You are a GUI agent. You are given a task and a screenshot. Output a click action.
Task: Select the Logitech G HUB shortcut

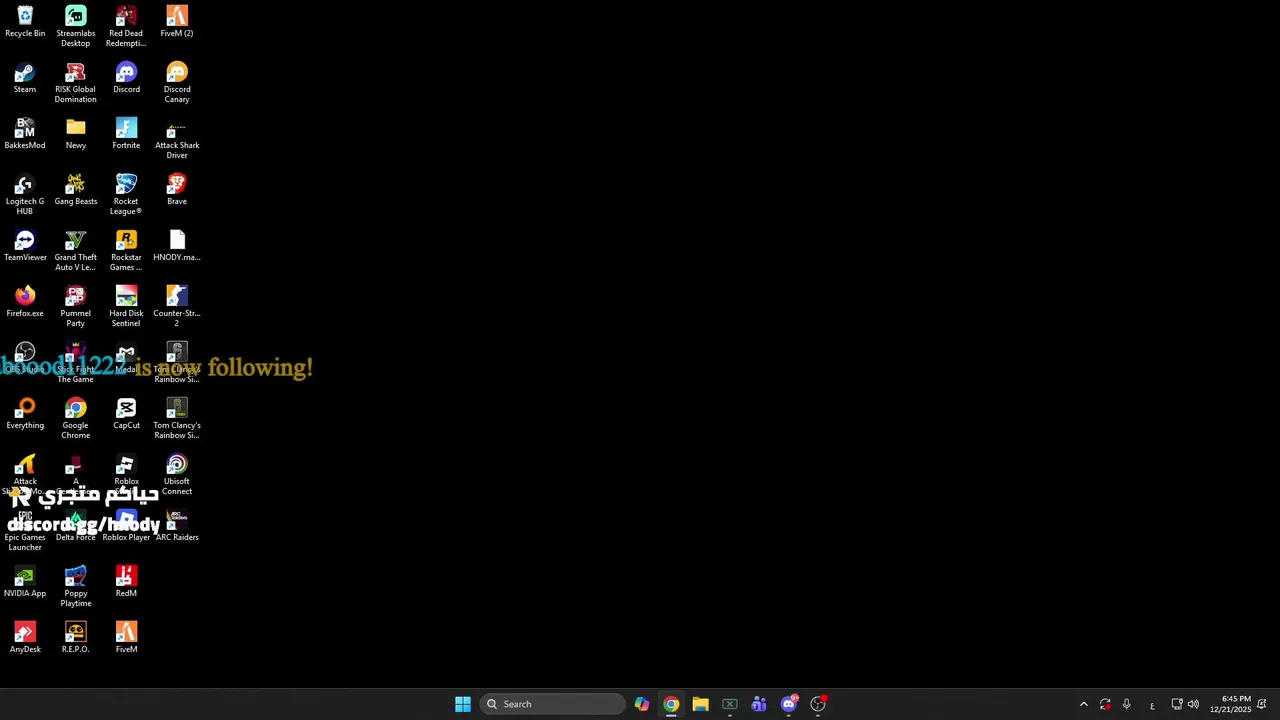coord(25,195)
